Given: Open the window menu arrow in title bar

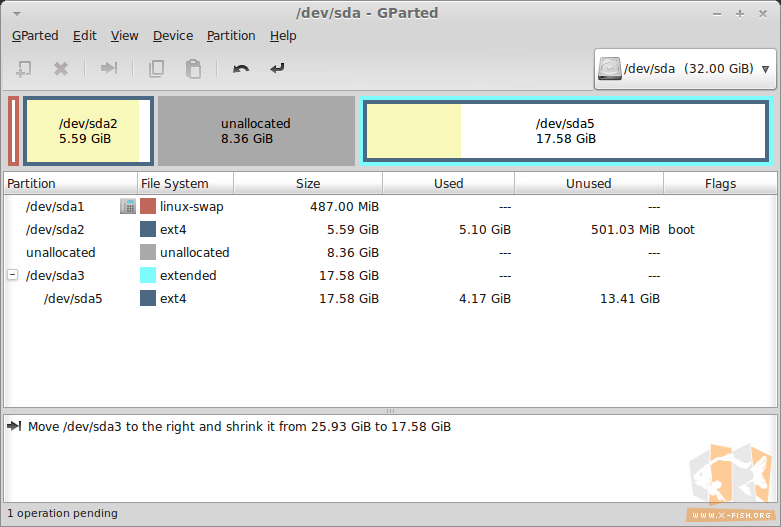Looking at the screenshot, I should [x=17, y=14].
